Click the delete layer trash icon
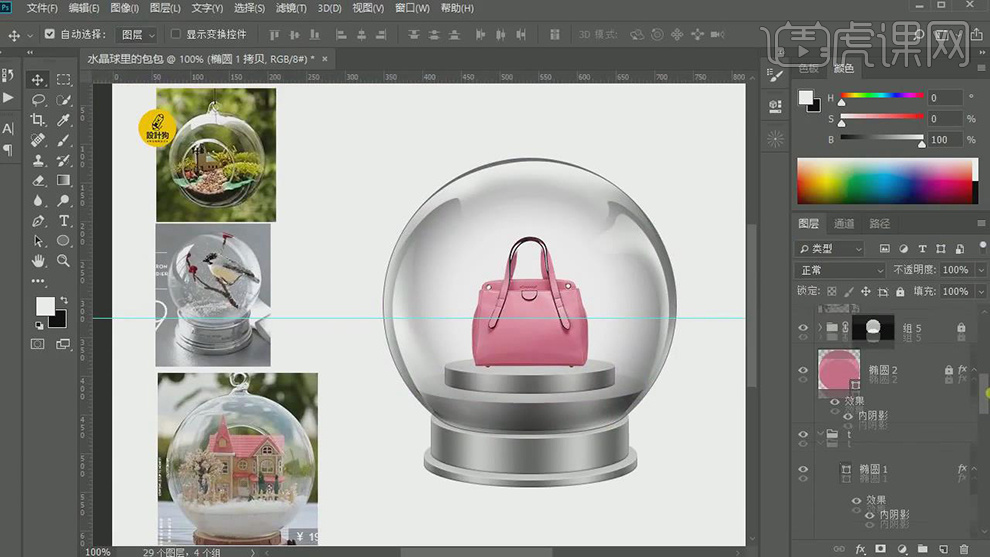This screenshot has height=557, width=990. coord(963,549)
